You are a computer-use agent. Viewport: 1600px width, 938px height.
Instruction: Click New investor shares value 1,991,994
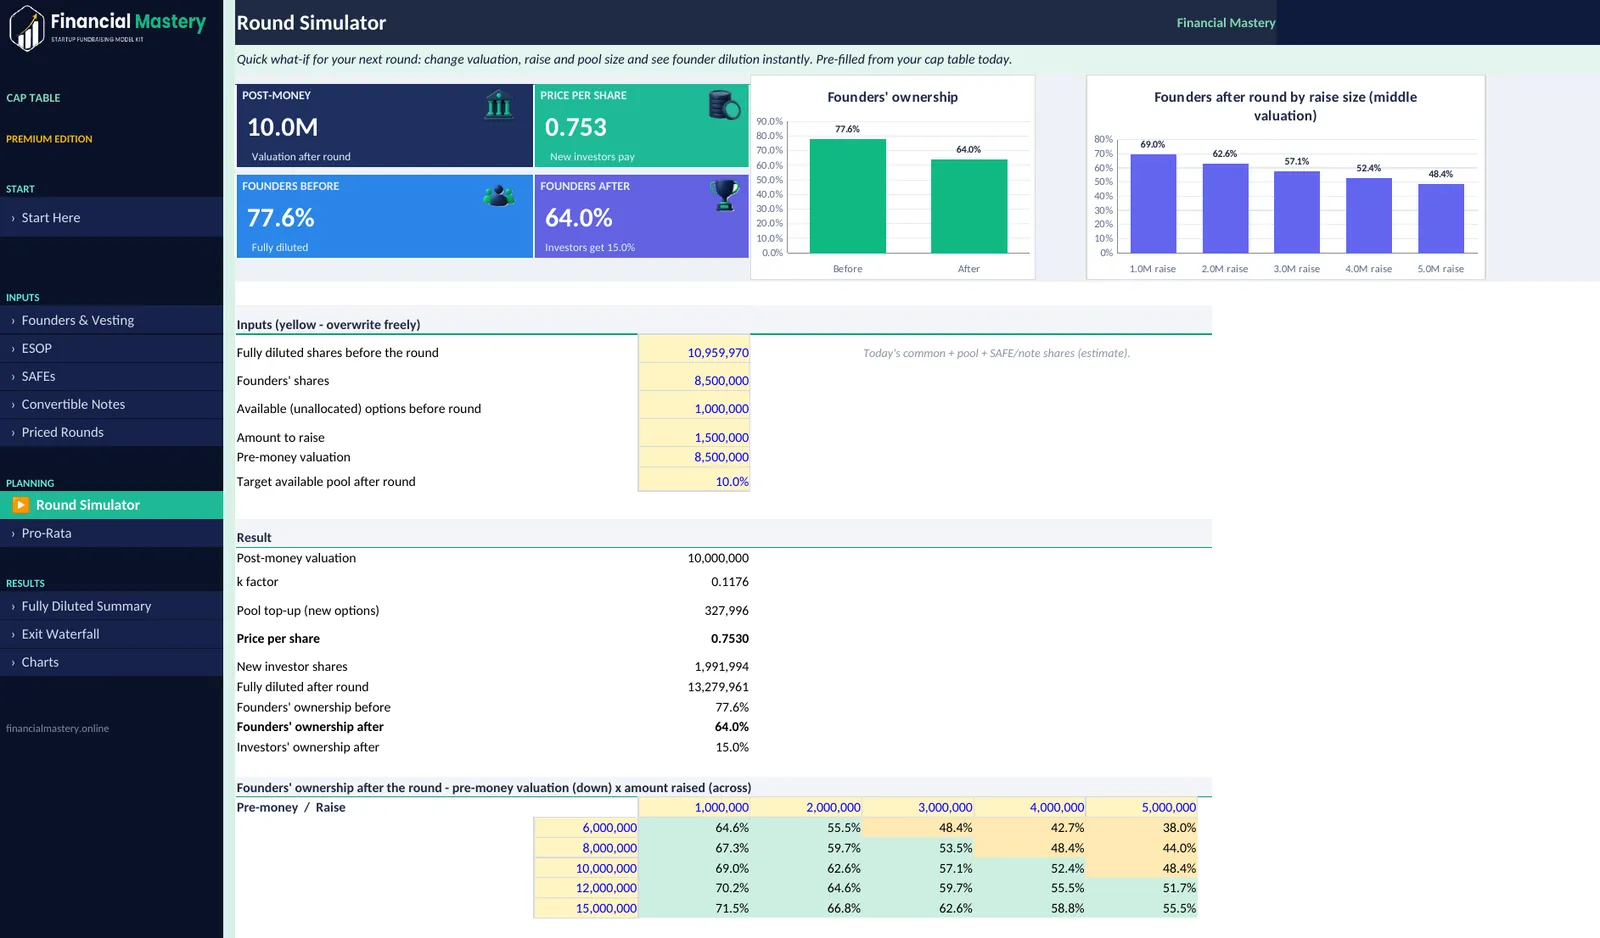[x=722, y=666]
